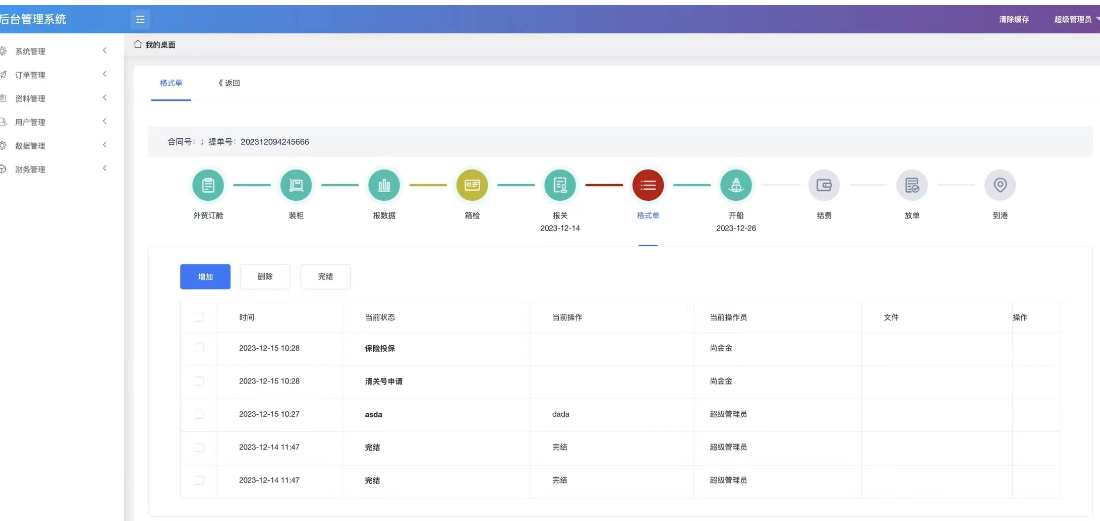Open 资料管理 in the sidebar
The image size is (1100, 521).
click(30, 99)
